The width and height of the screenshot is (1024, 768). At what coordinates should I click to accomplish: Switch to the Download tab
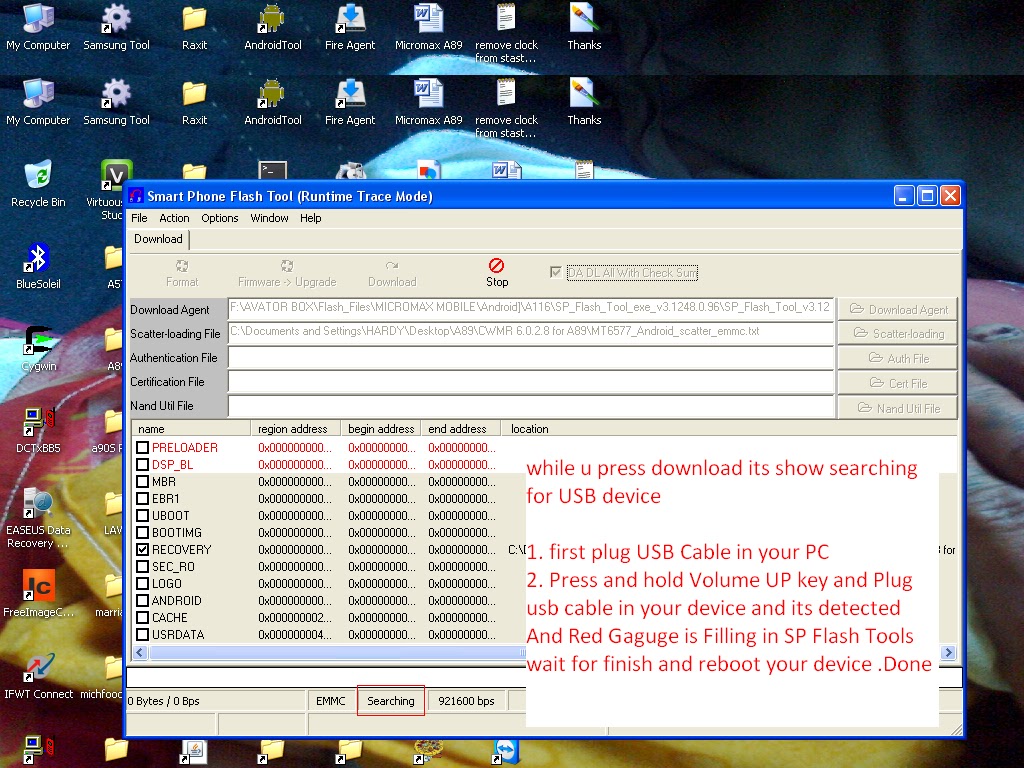click(x=159, y=239)
